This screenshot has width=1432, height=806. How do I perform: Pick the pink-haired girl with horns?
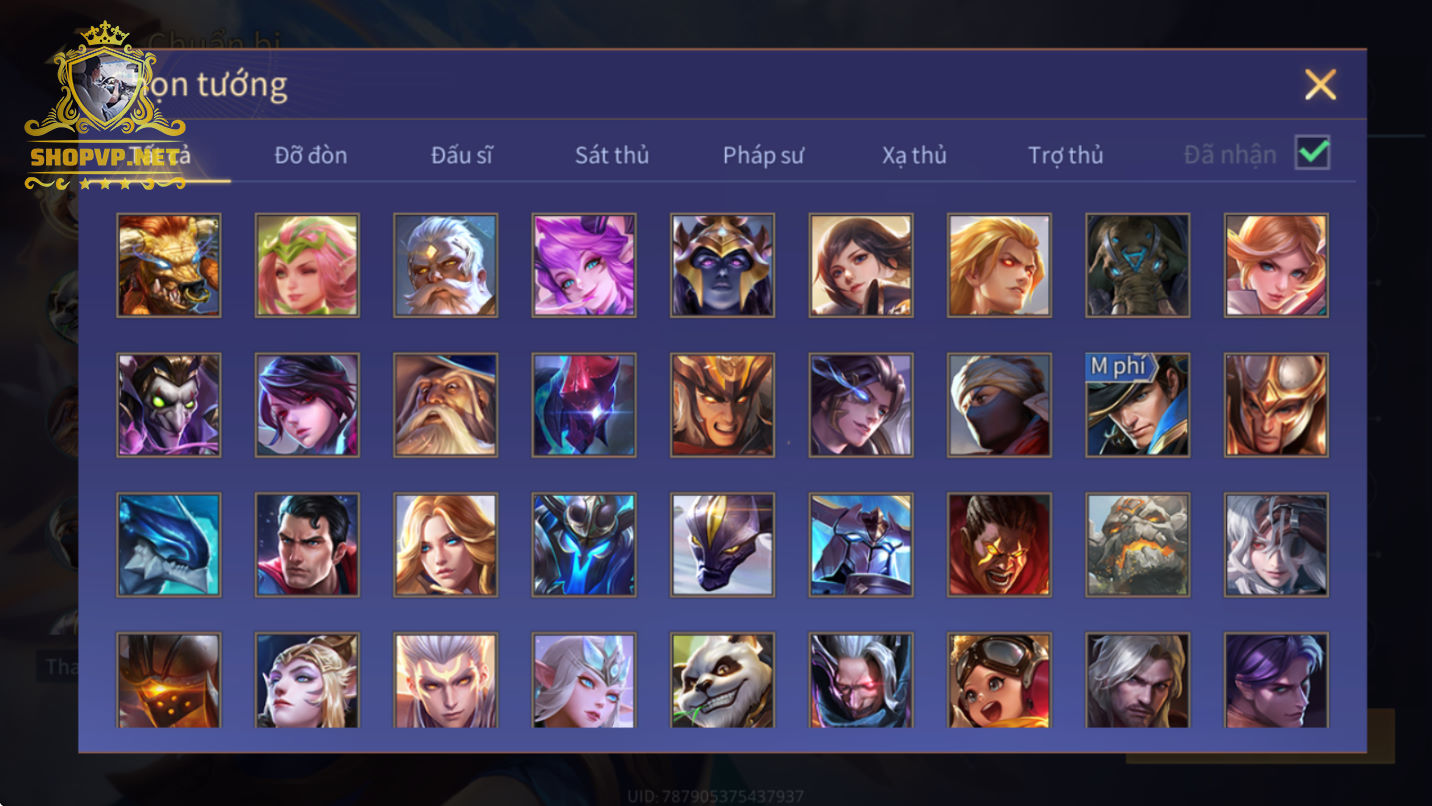584,265
